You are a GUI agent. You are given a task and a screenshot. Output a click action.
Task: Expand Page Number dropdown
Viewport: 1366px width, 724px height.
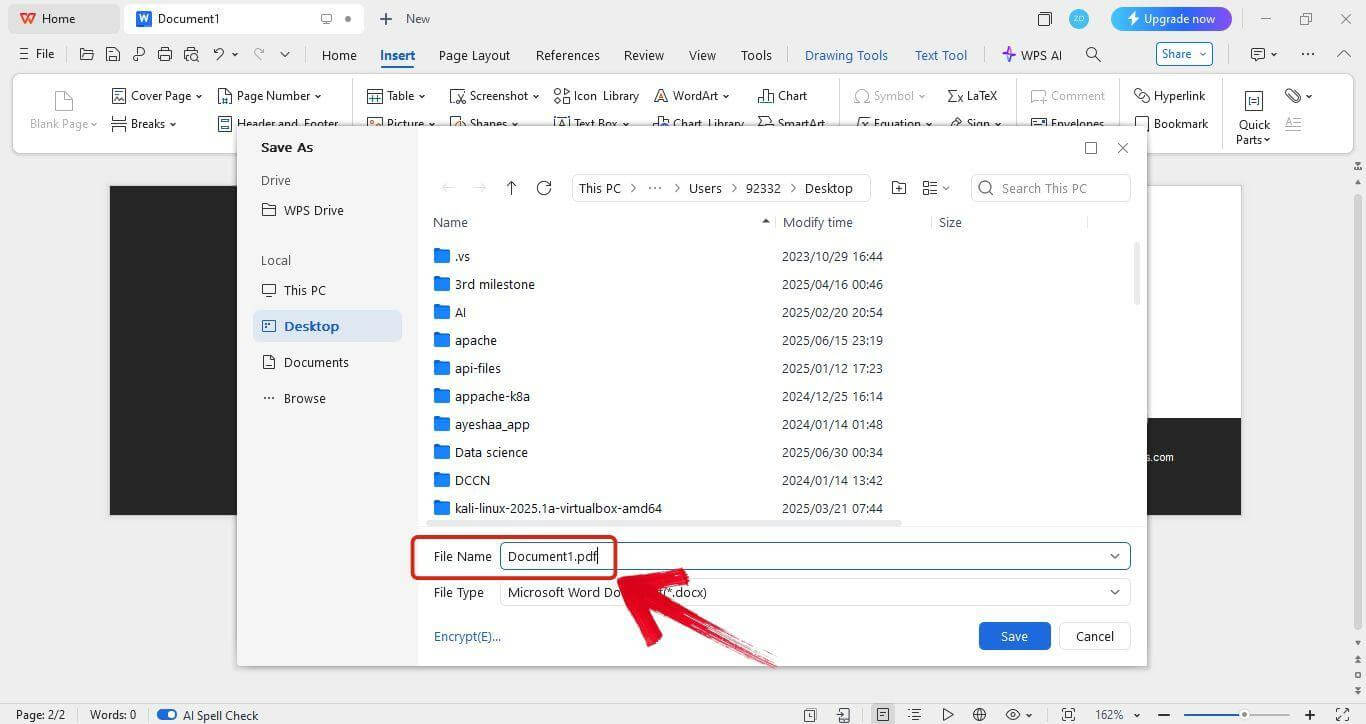point(318,96)
